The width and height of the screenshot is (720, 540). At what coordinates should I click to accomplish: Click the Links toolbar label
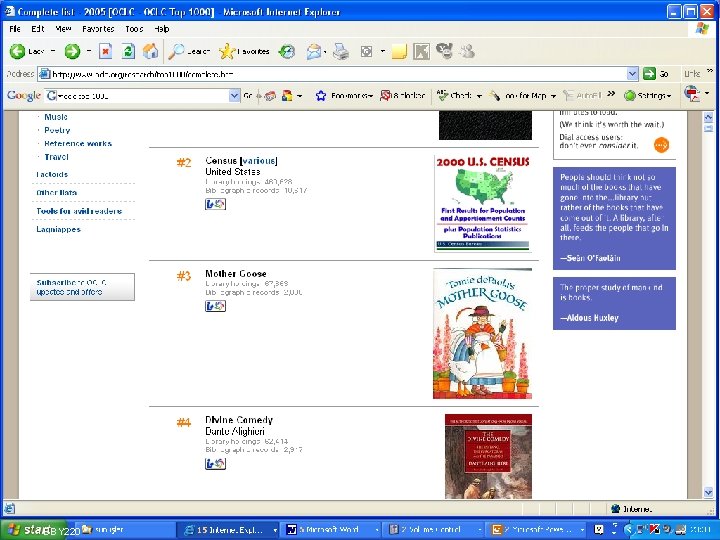pos(692,73)
